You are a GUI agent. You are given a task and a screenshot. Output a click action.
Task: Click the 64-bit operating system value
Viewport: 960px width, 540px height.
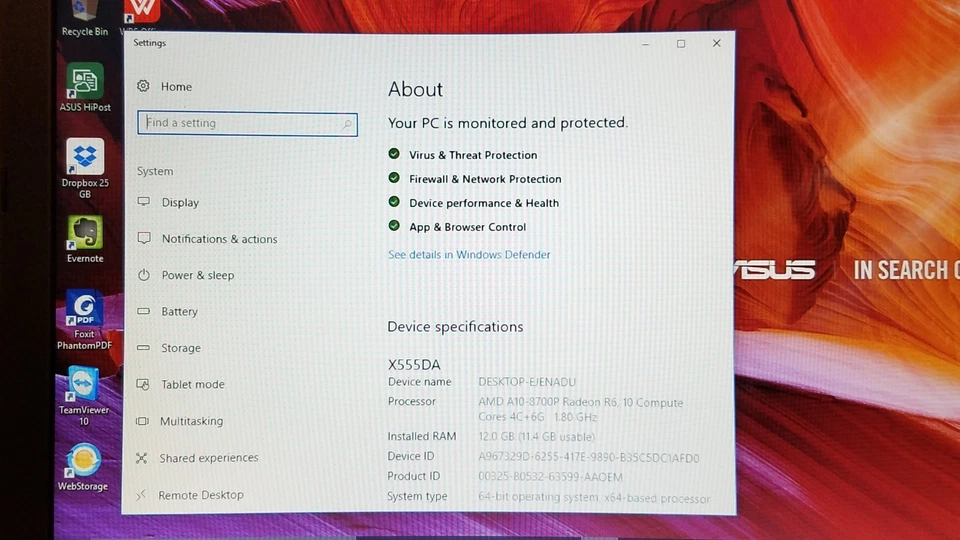coord(594,498)
